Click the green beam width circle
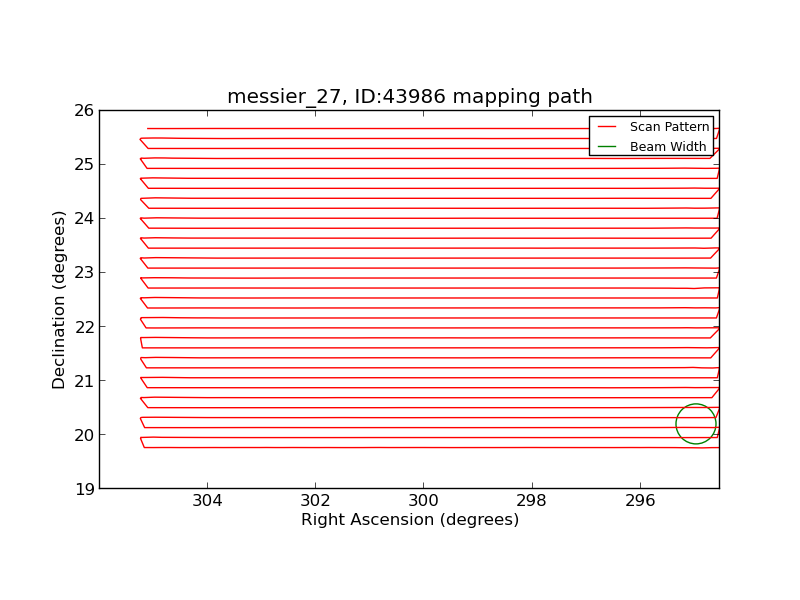Image resolution: width=800 pixels, height=600 pixels. (x=696, y=423)
